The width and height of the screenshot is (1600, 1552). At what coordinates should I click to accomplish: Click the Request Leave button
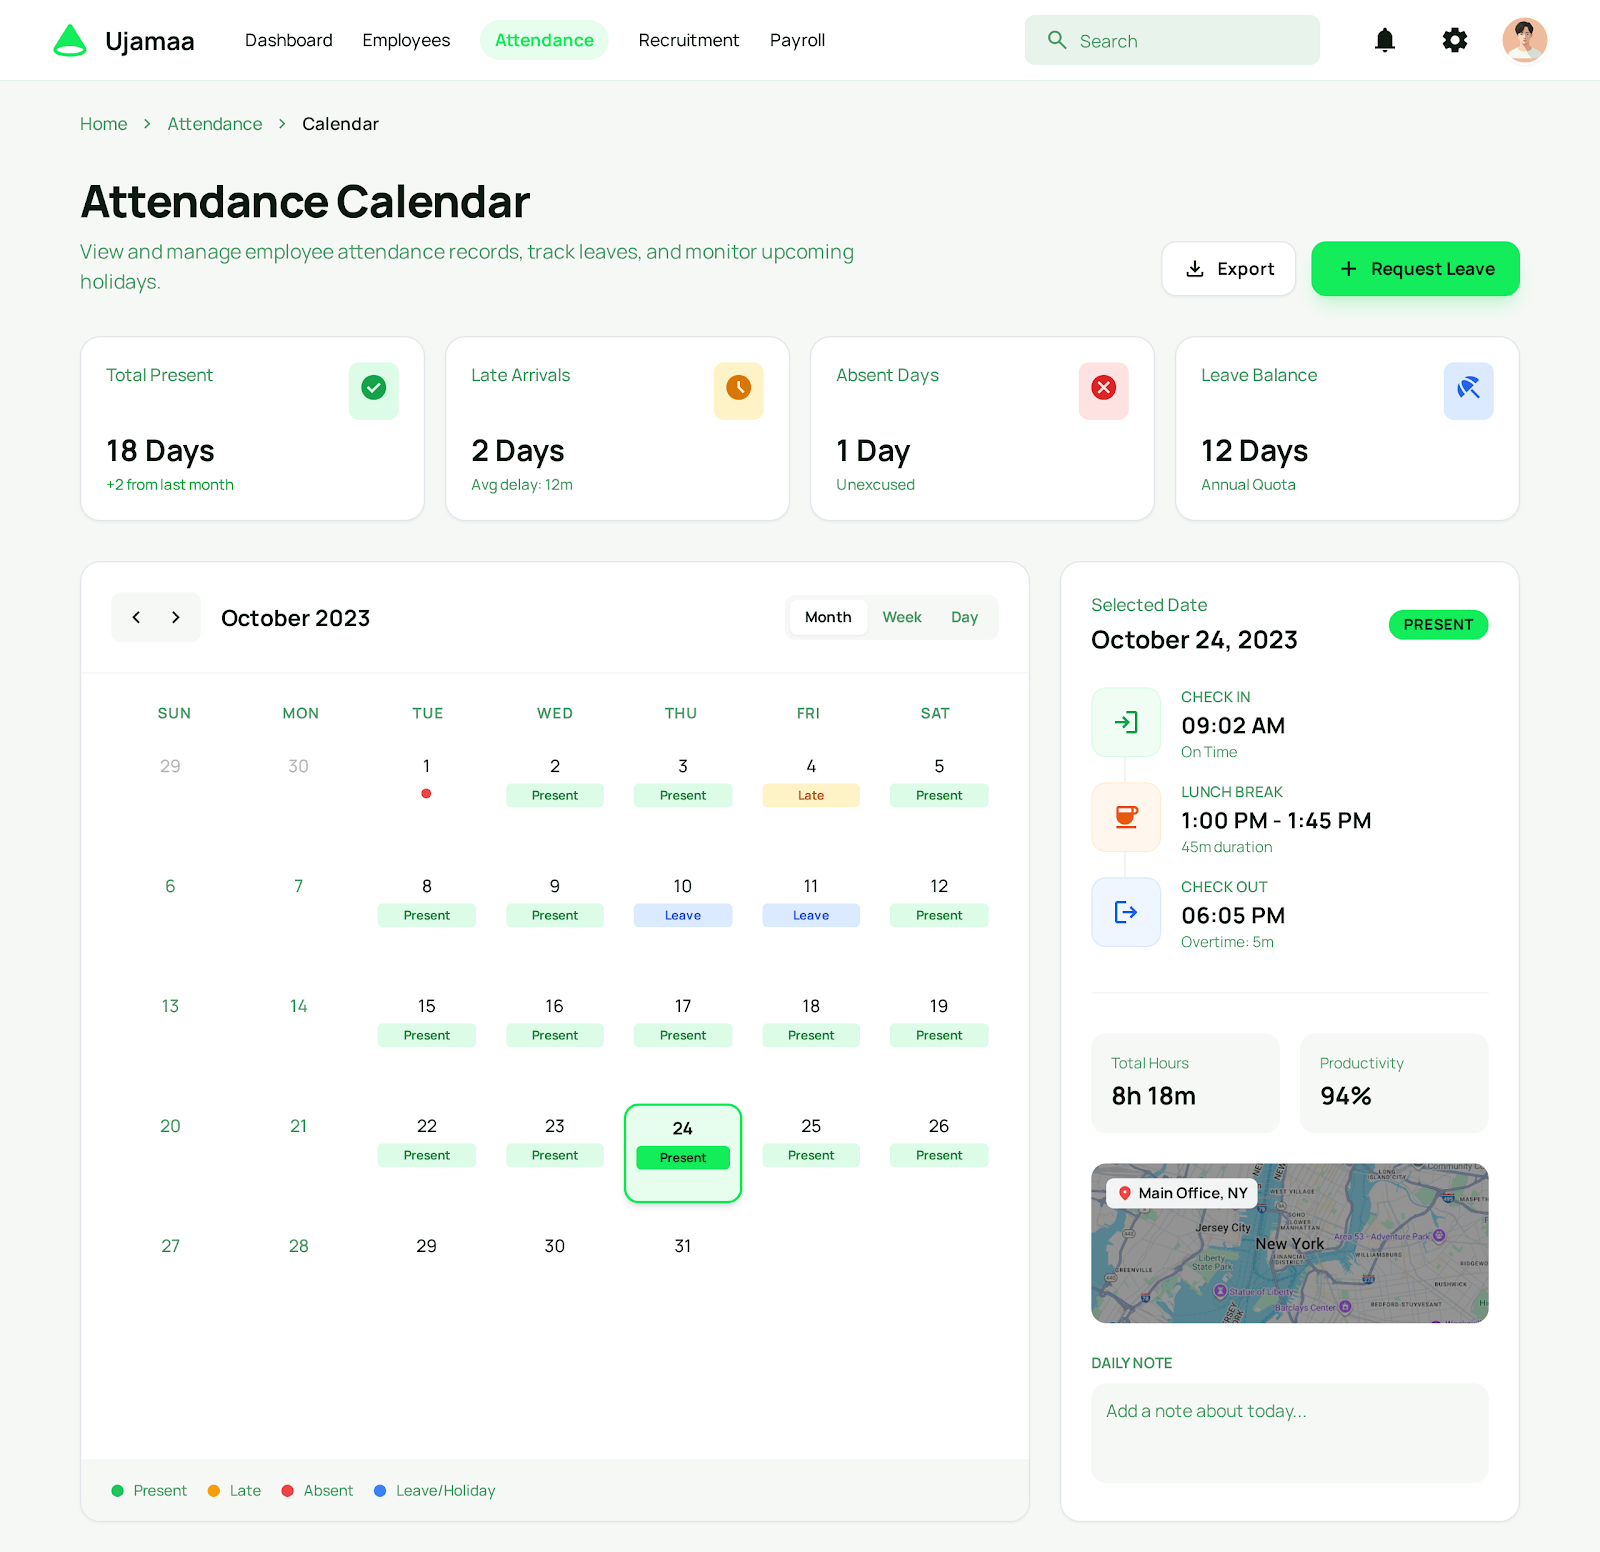click(1415, 268)
